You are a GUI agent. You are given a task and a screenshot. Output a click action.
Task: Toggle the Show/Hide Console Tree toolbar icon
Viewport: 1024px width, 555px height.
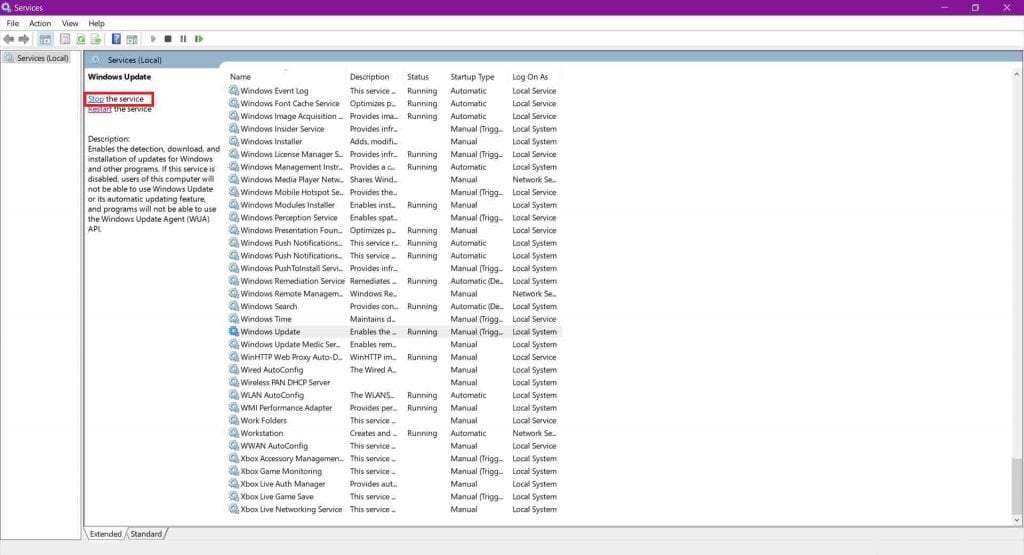coord(45,39)
